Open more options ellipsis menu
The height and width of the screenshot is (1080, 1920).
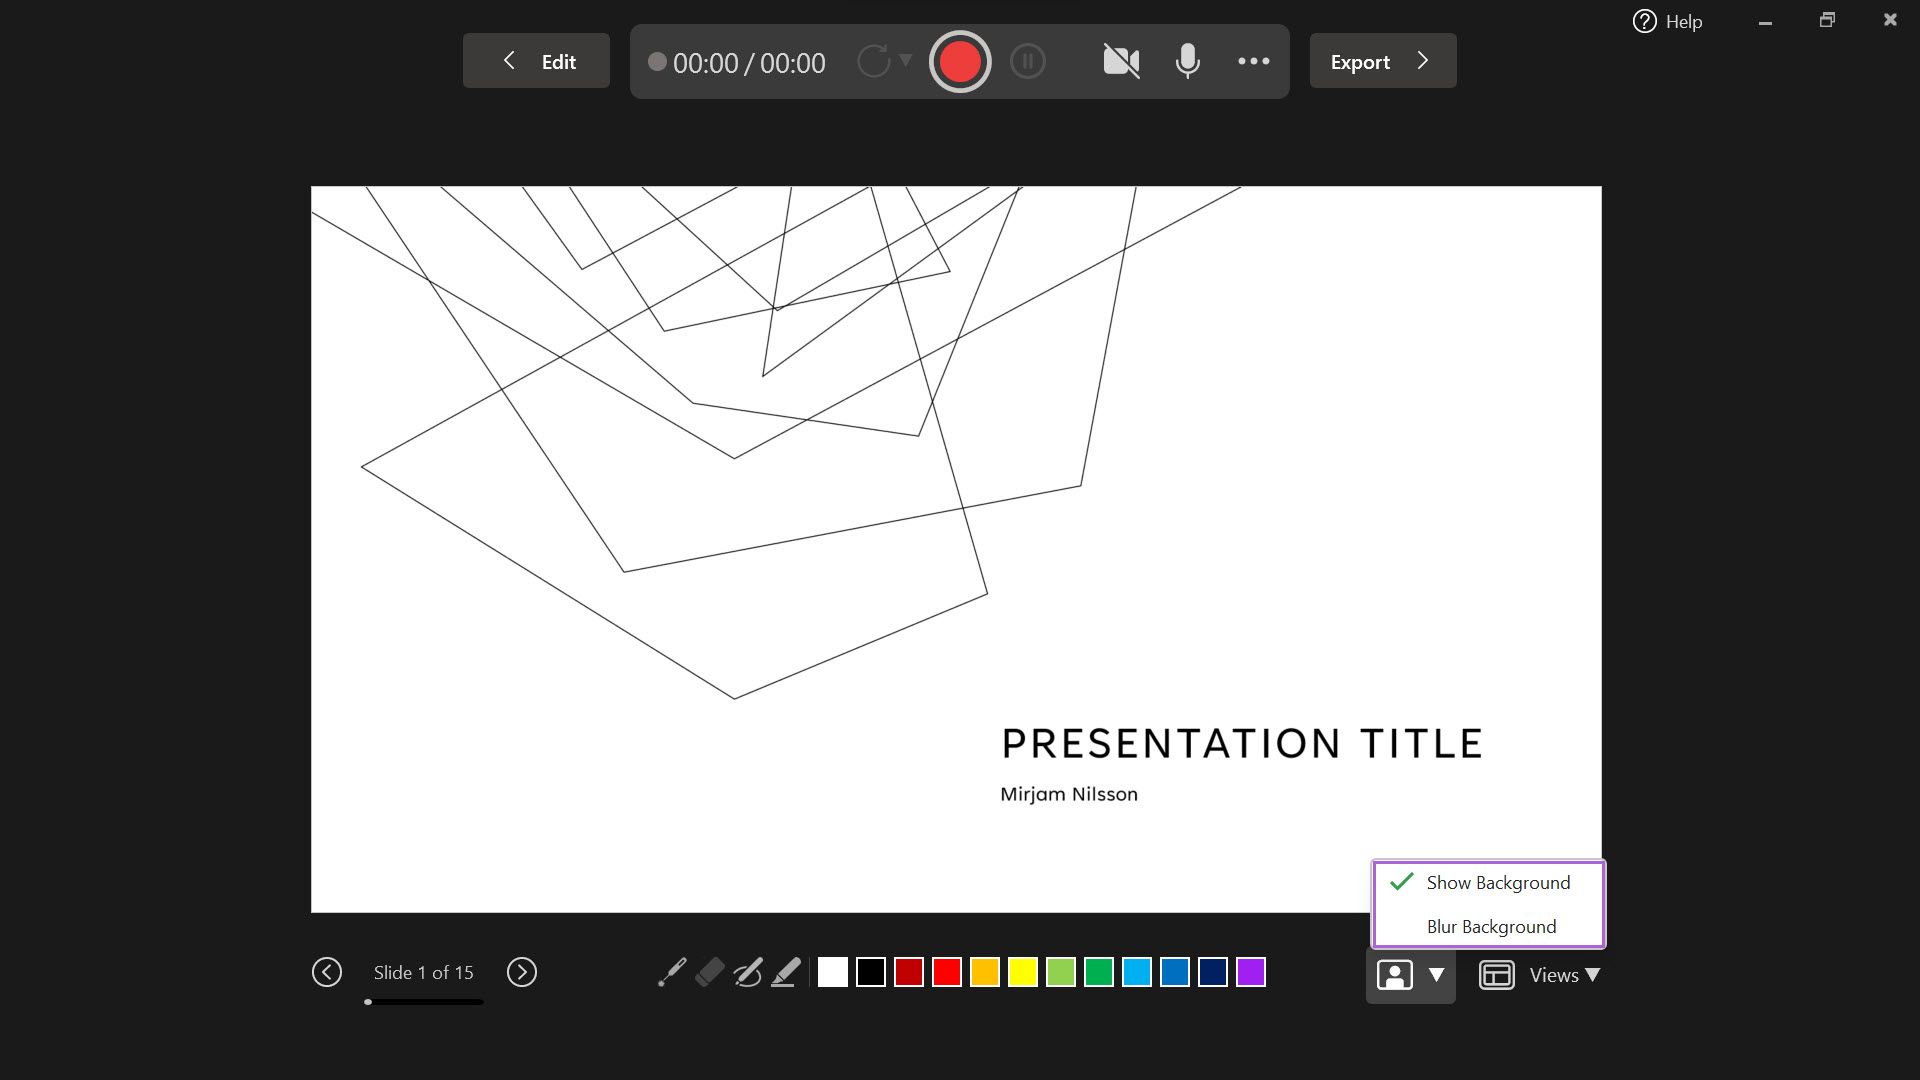[1253, 62]
